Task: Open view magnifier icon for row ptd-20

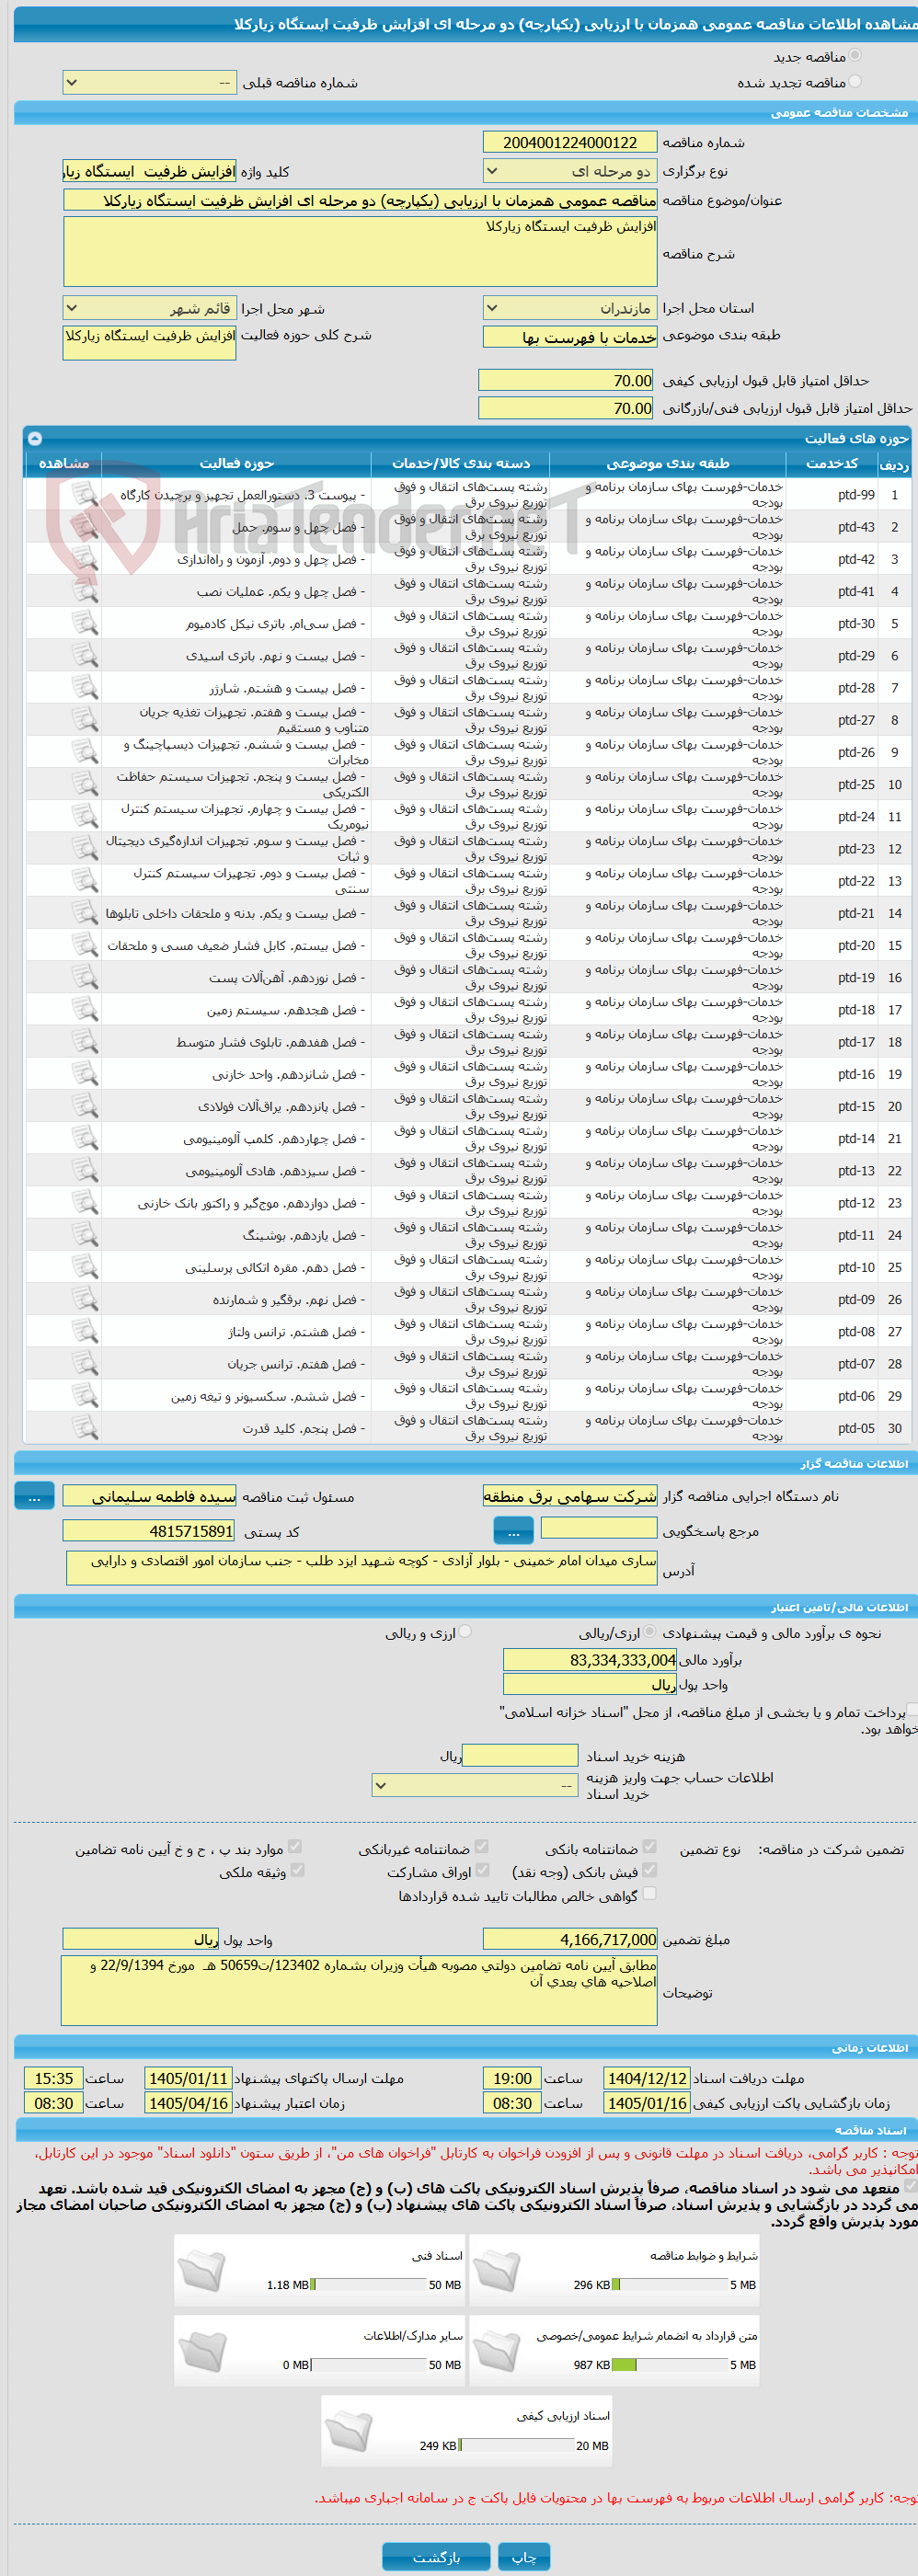Action: tap(85, 945)
